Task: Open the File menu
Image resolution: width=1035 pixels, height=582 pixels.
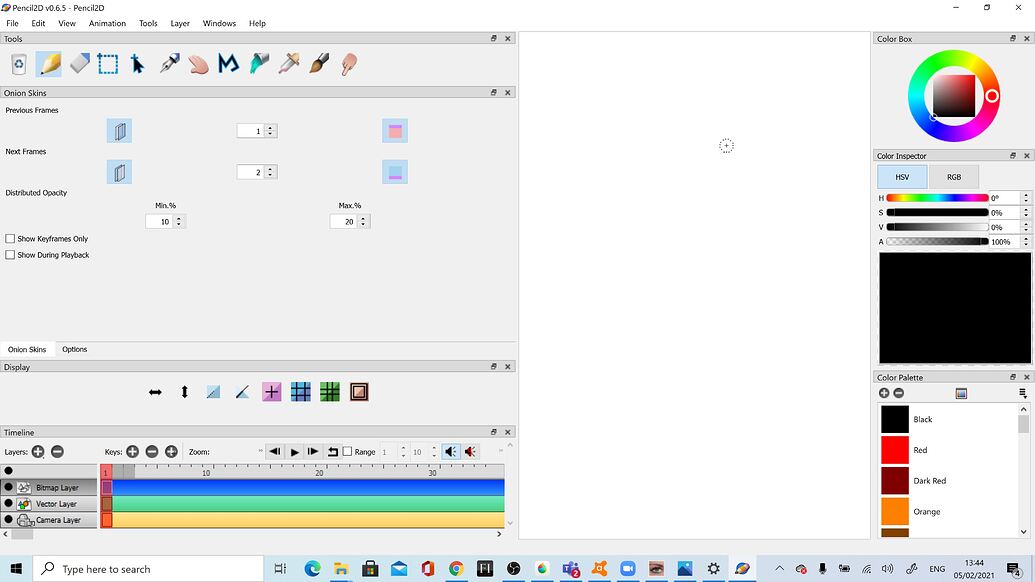Action: pyautogui.click(x=13, y=23)
